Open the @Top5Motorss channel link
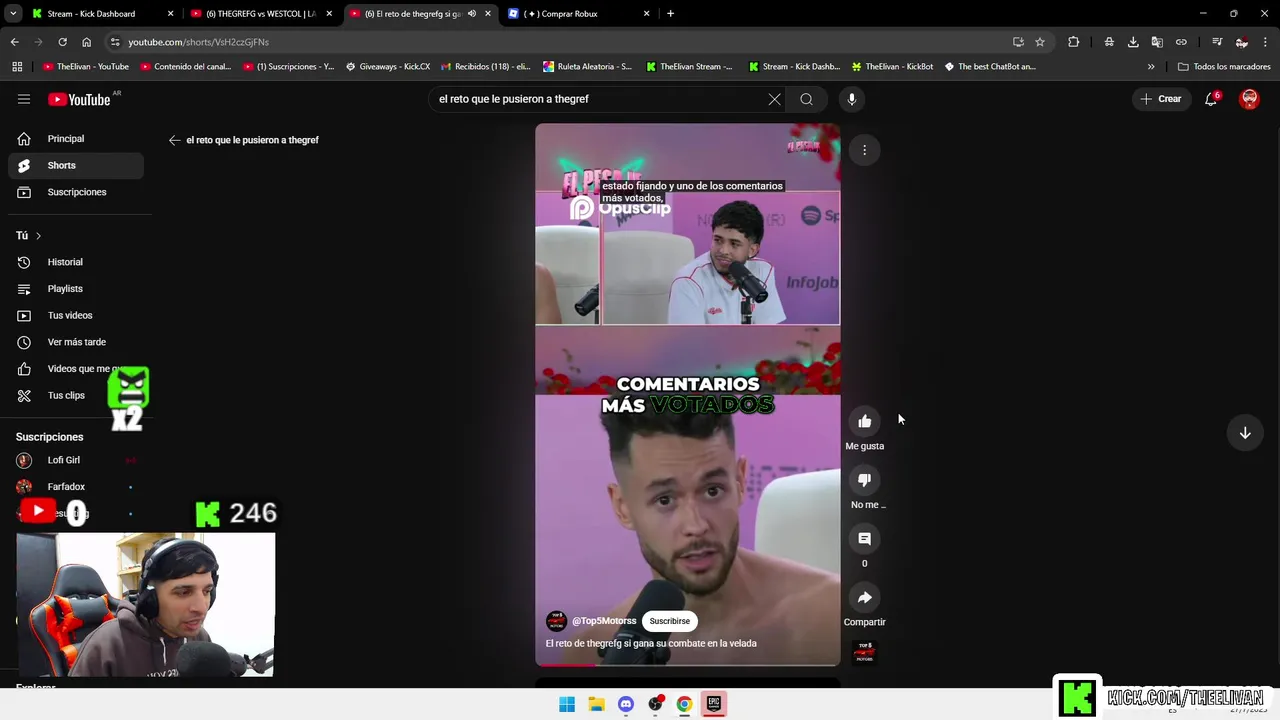This screenshot has width=1280, height=720. tap(604, 621)
